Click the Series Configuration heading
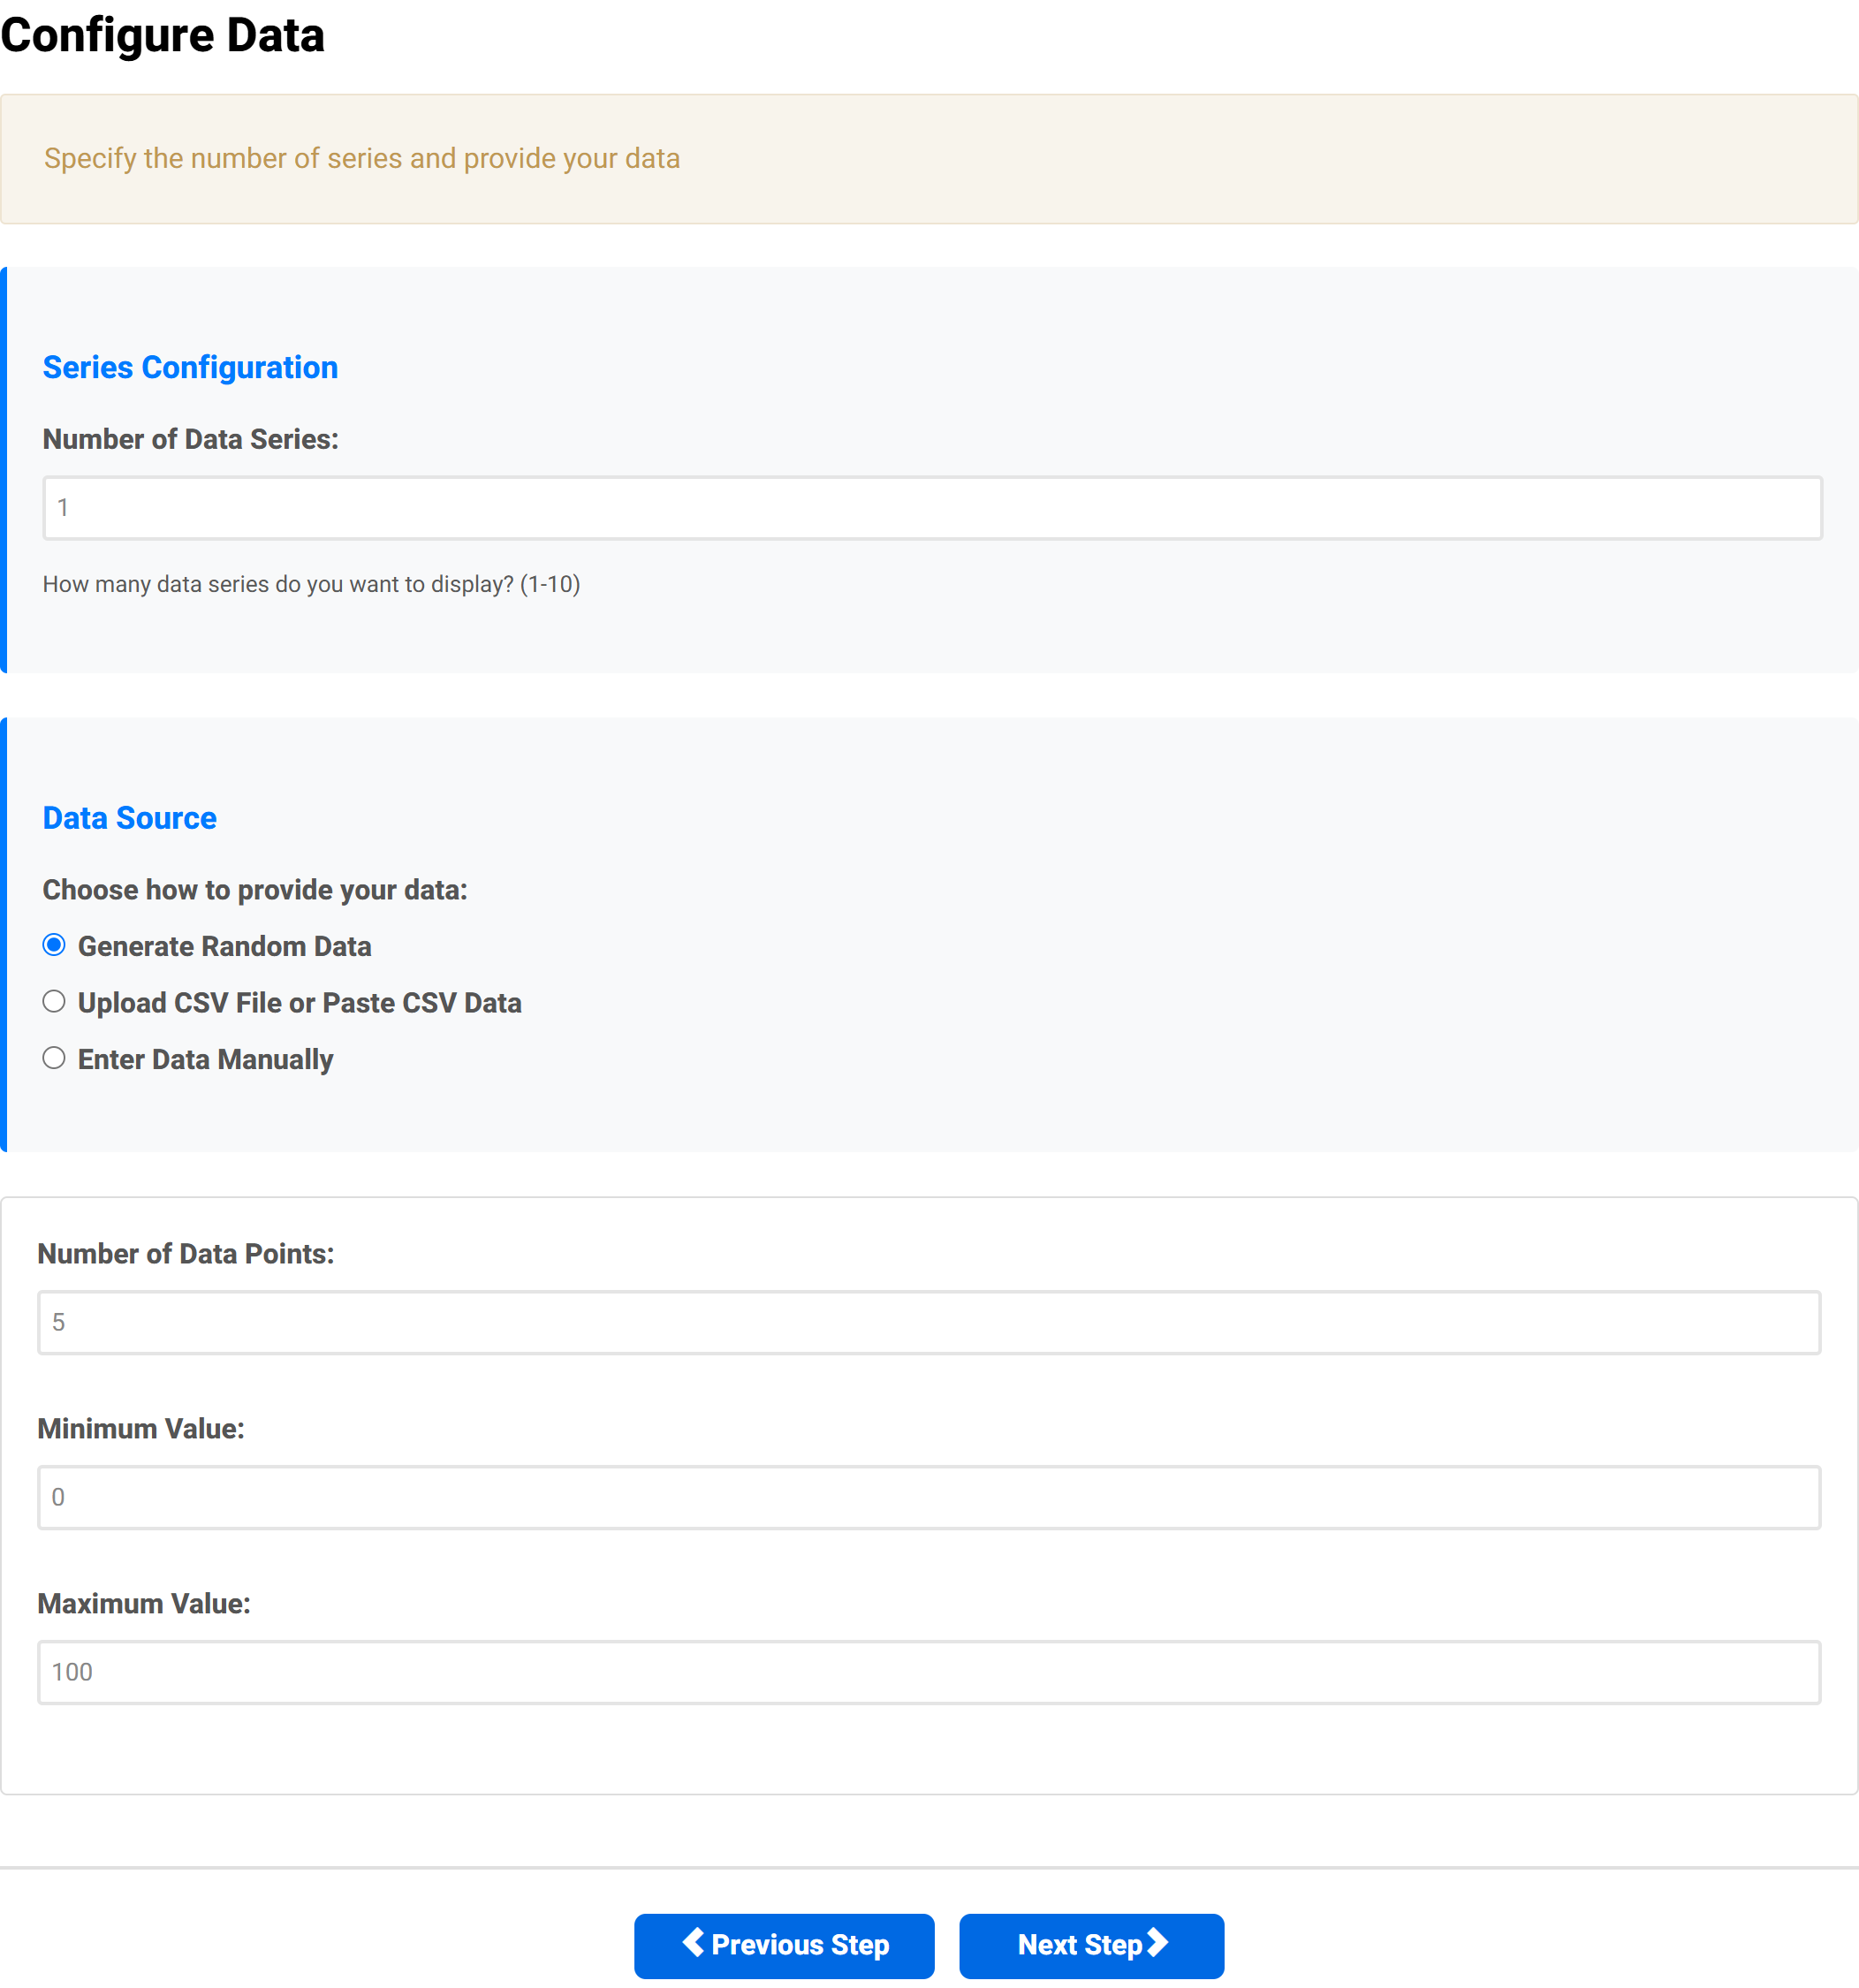 (x=190, y=367)
